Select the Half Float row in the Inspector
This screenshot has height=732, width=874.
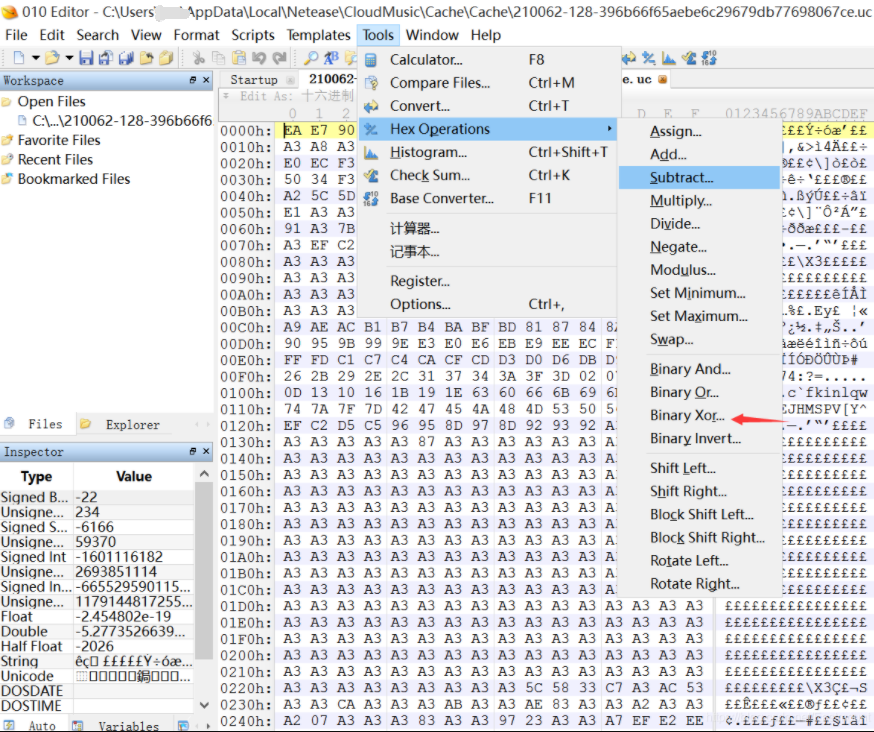[x=98, y=646]
